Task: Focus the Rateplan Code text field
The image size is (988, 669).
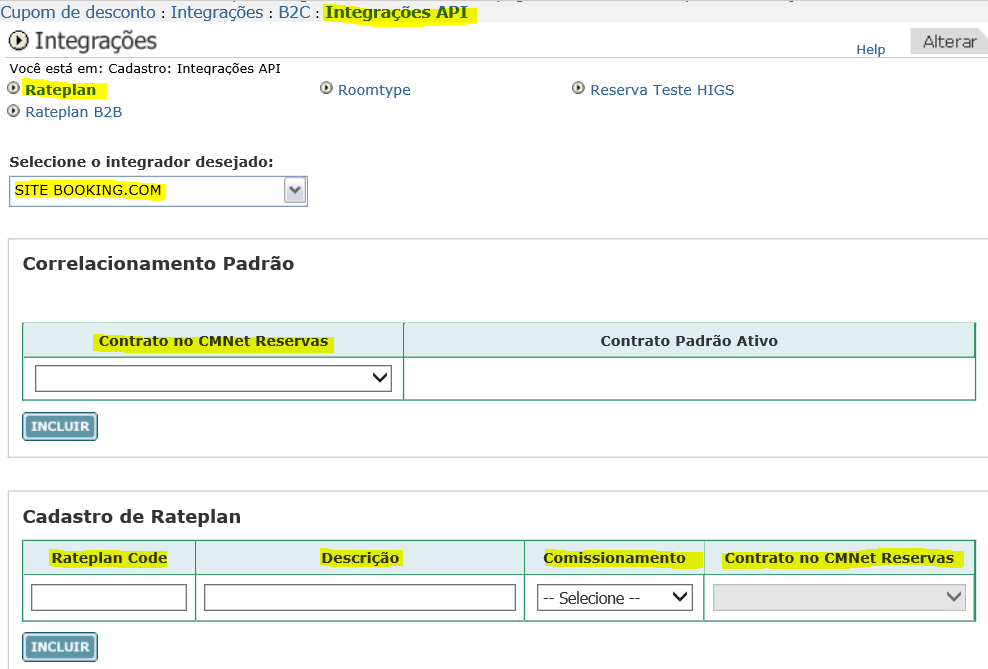Action: tap(109, 598)
